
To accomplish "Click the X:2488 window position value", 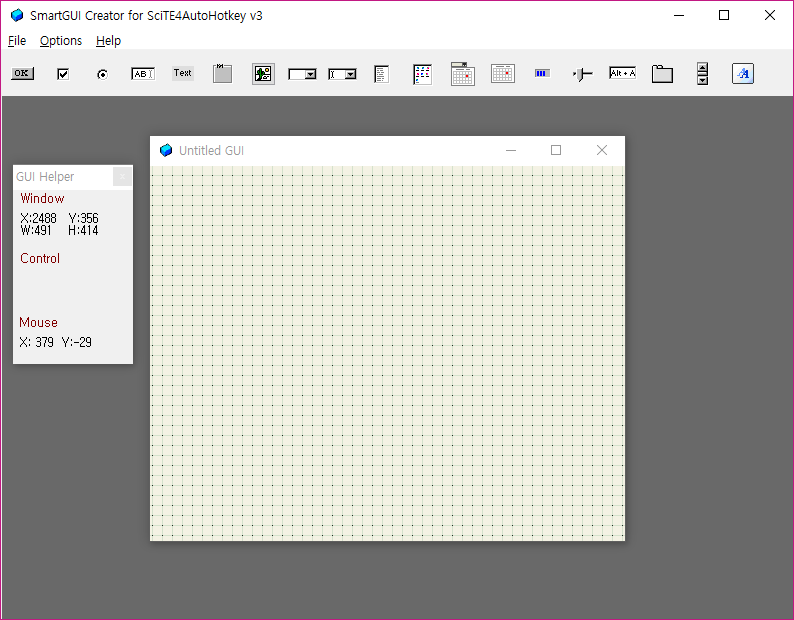I will pos(38,218).
